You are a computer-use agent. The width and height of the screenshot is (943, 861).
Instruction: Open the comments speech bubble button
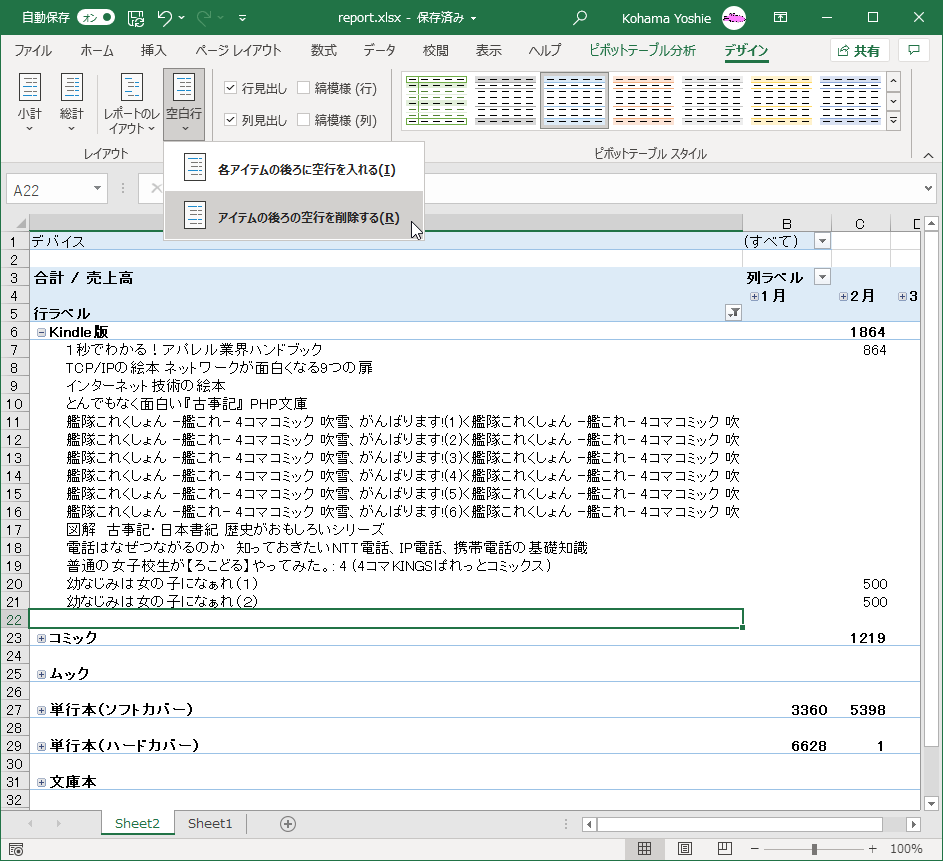914,51
